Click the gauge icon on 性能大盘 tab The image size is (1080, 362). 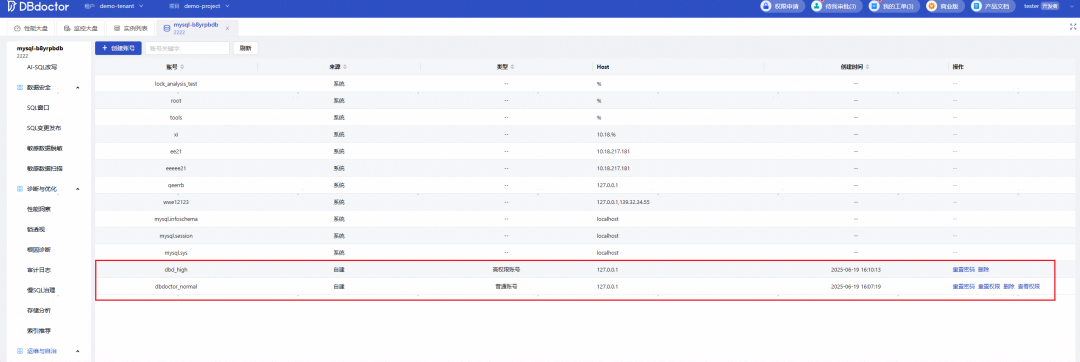[17, 28]
